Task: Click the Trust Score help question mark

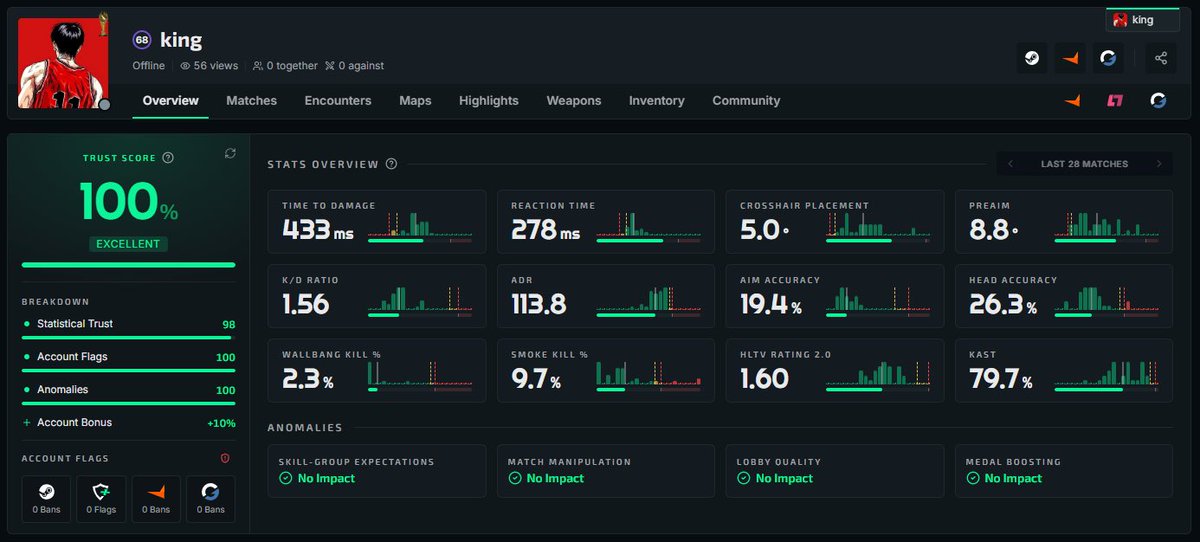Action: click(x=168, y=158)
